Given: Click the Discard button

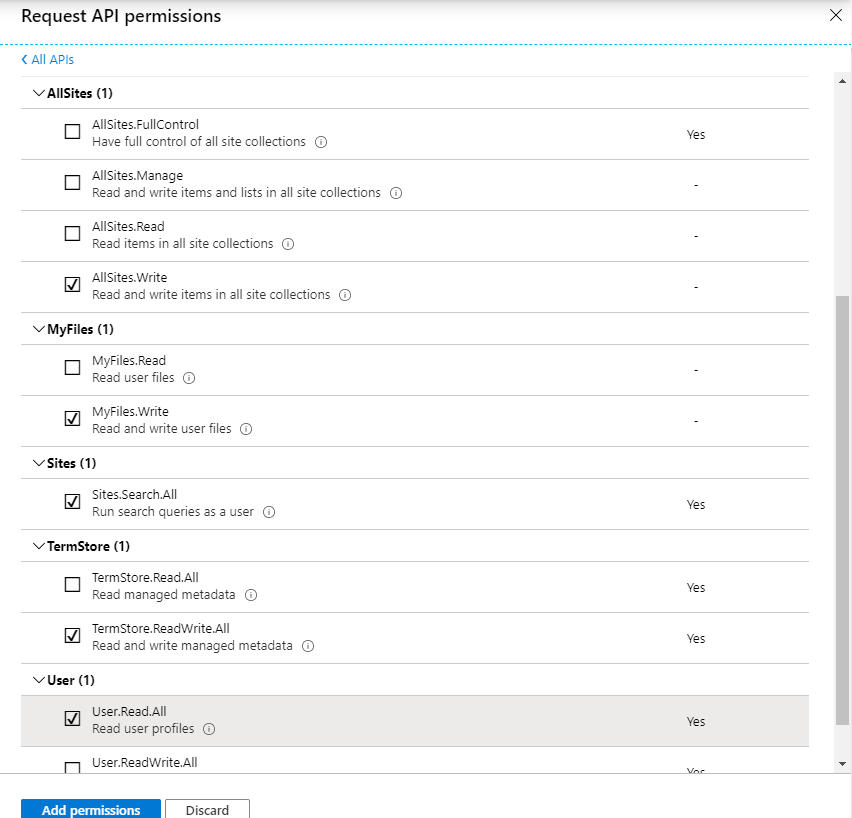Looking at the screenshot, I should coord(207,809).
